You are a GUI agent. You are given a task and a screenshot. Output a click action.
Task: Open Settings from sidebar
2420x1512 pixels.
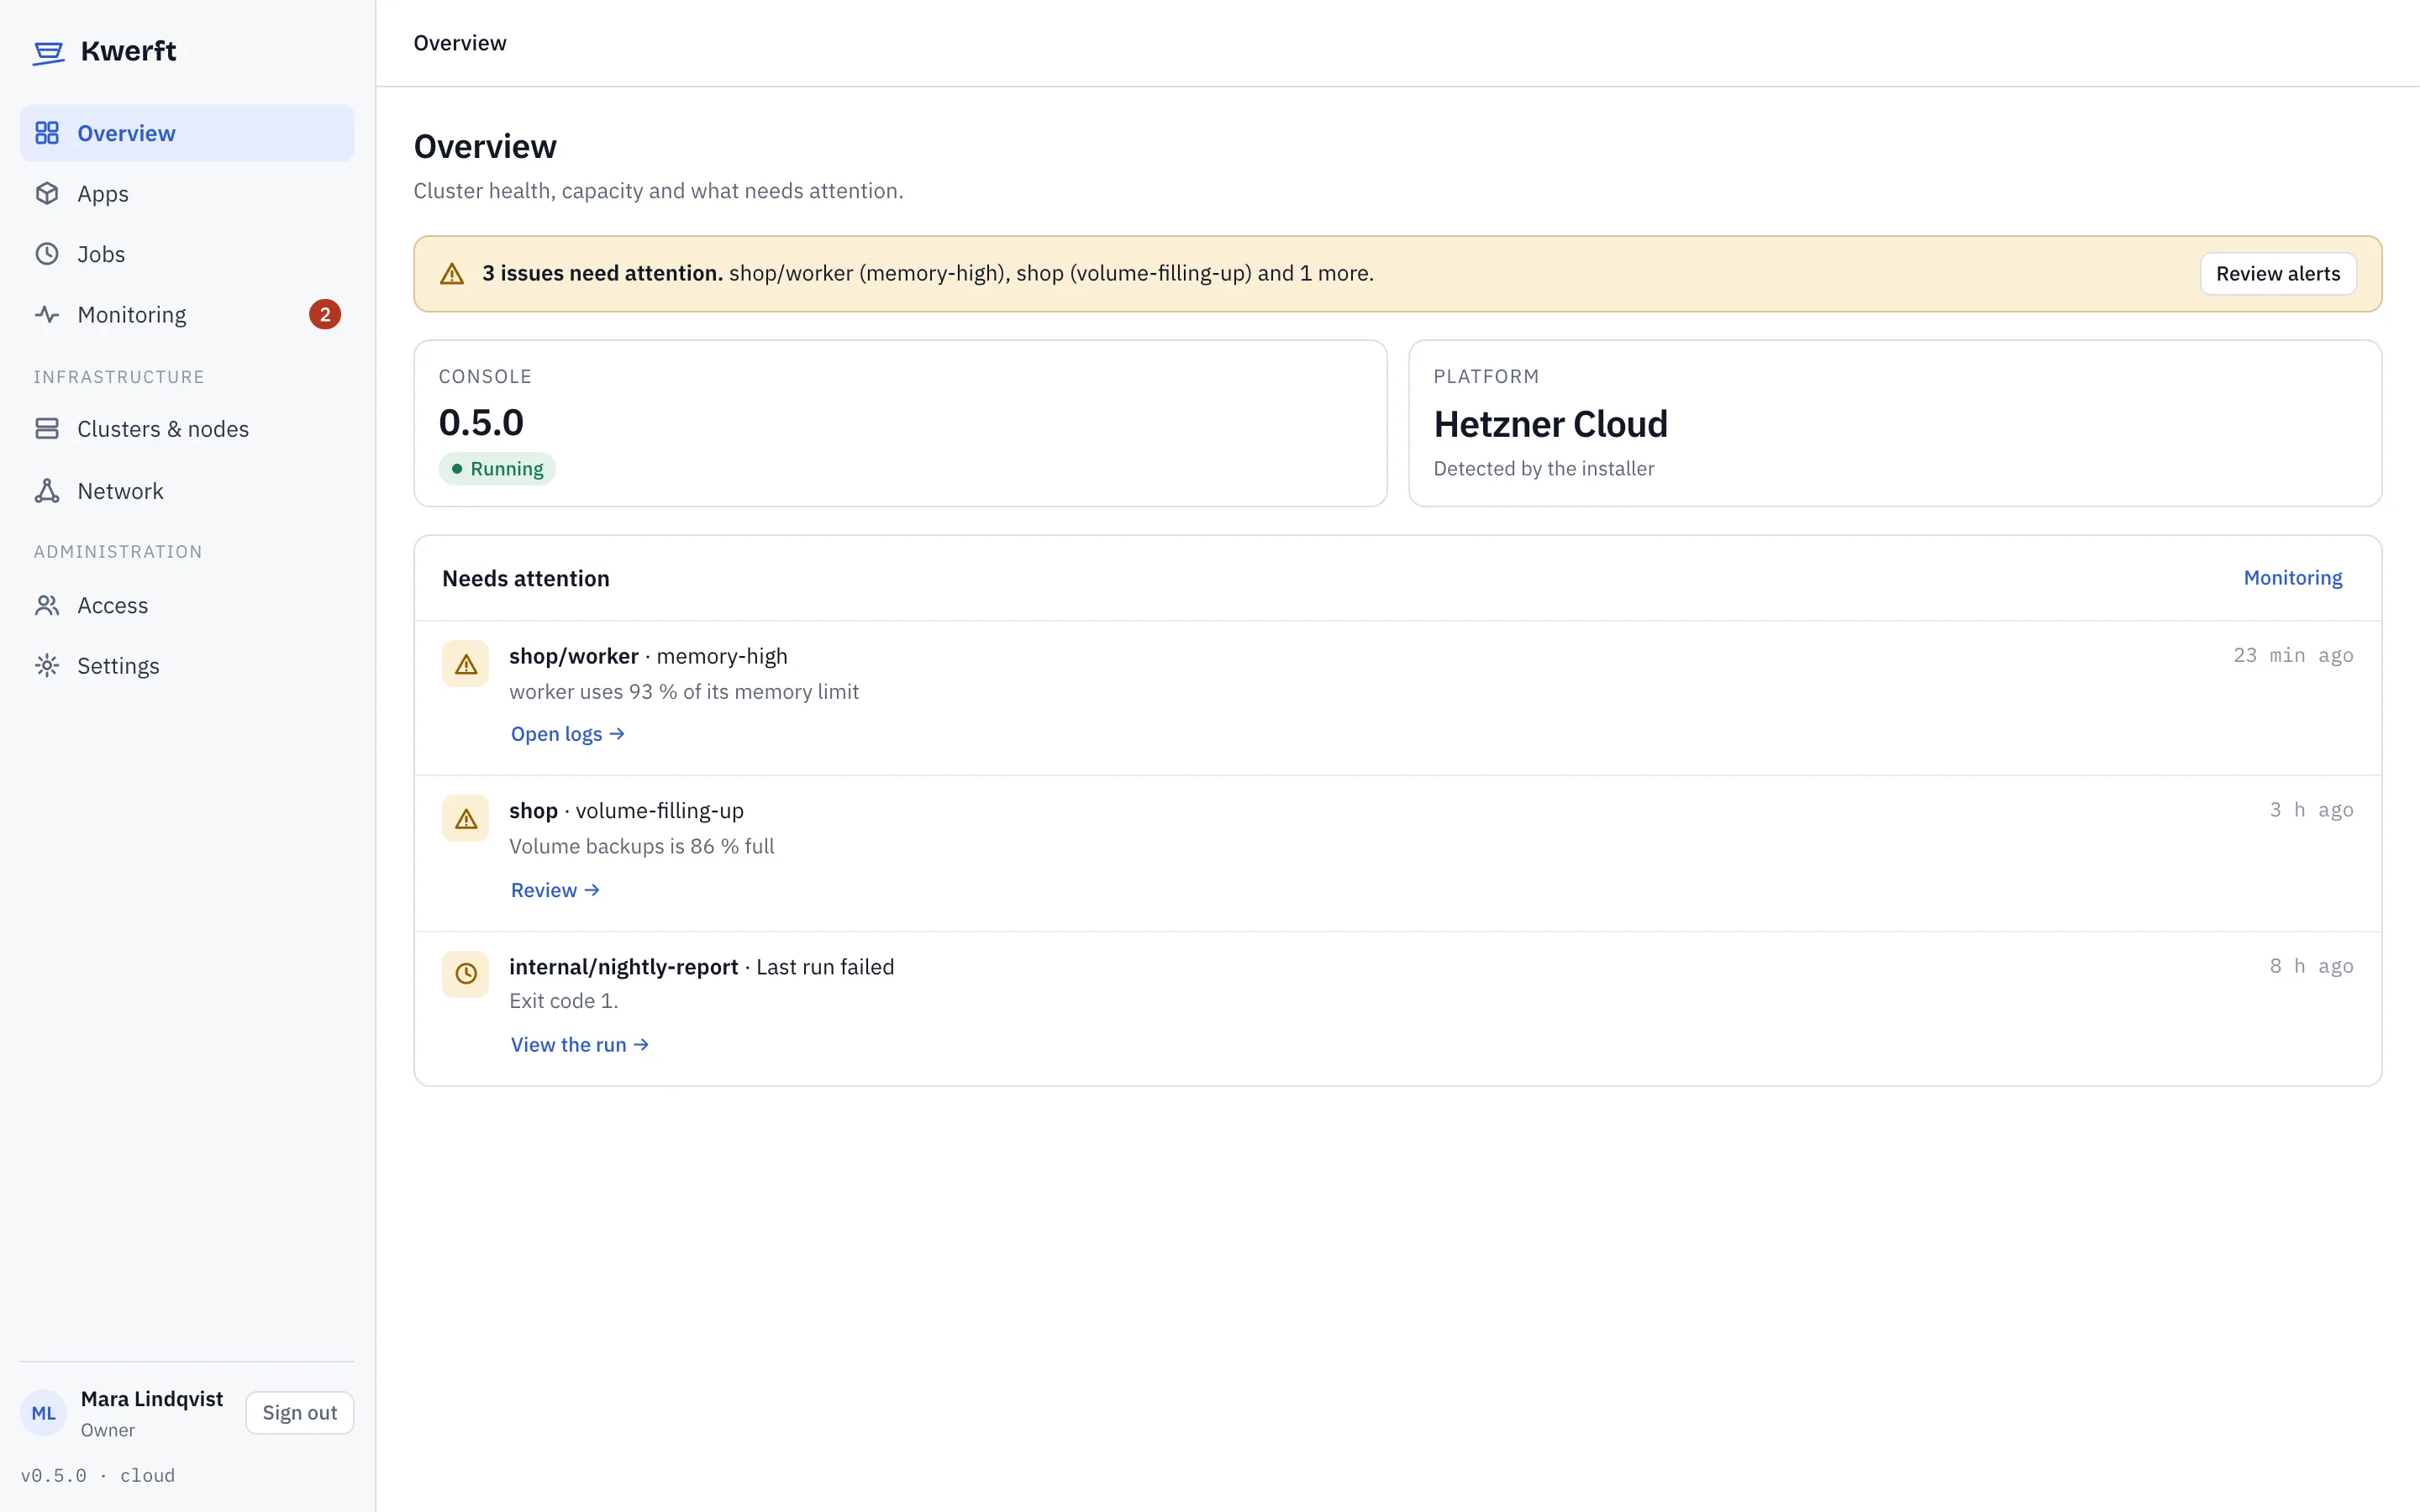tap(187, 665)
